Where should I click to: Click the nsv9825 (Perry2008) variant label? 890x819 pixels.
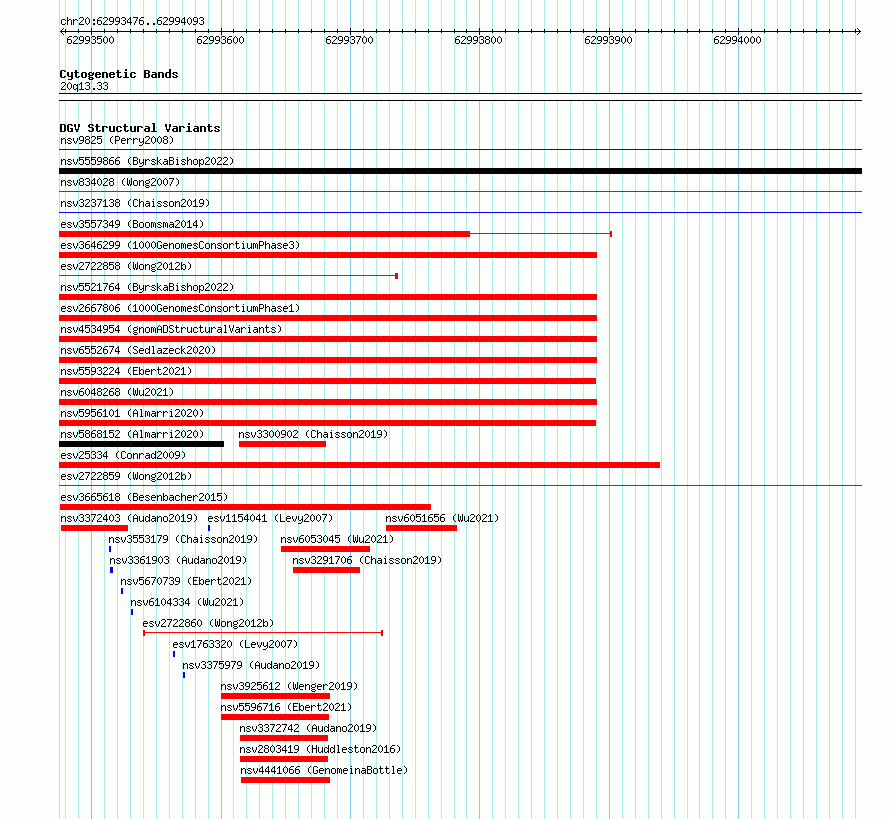(x=117, y=140)
